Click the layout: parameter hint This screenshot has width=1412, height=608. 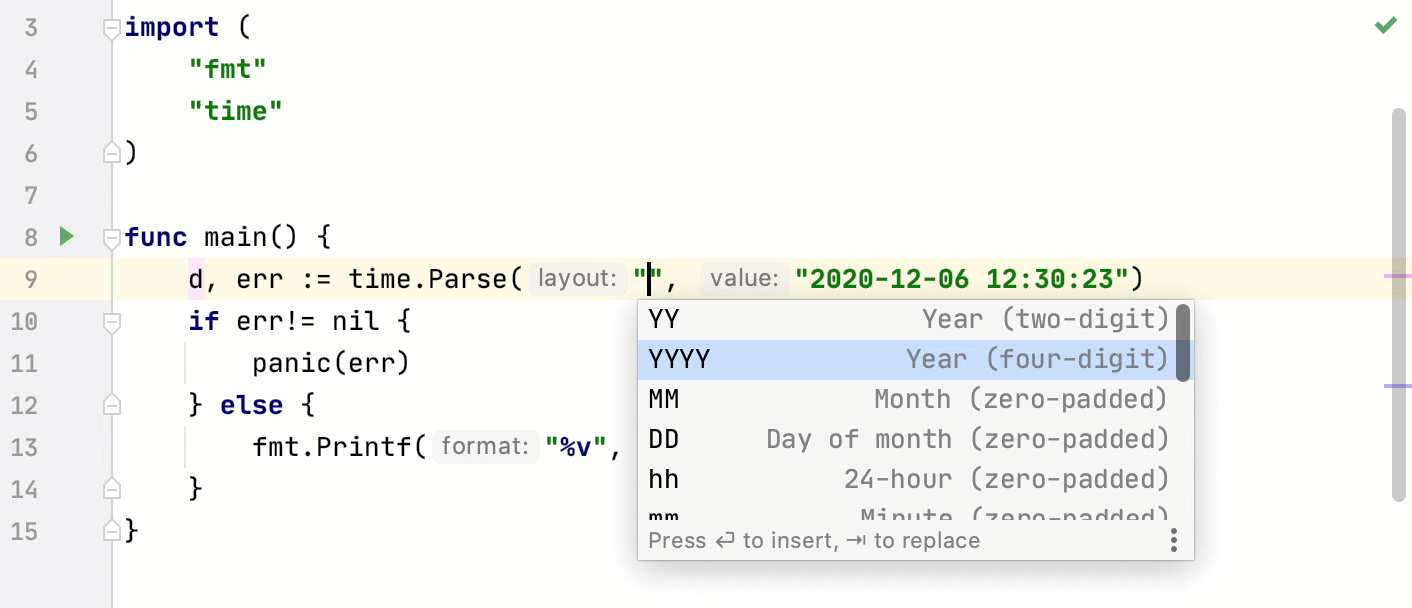(x=577, y=278)
